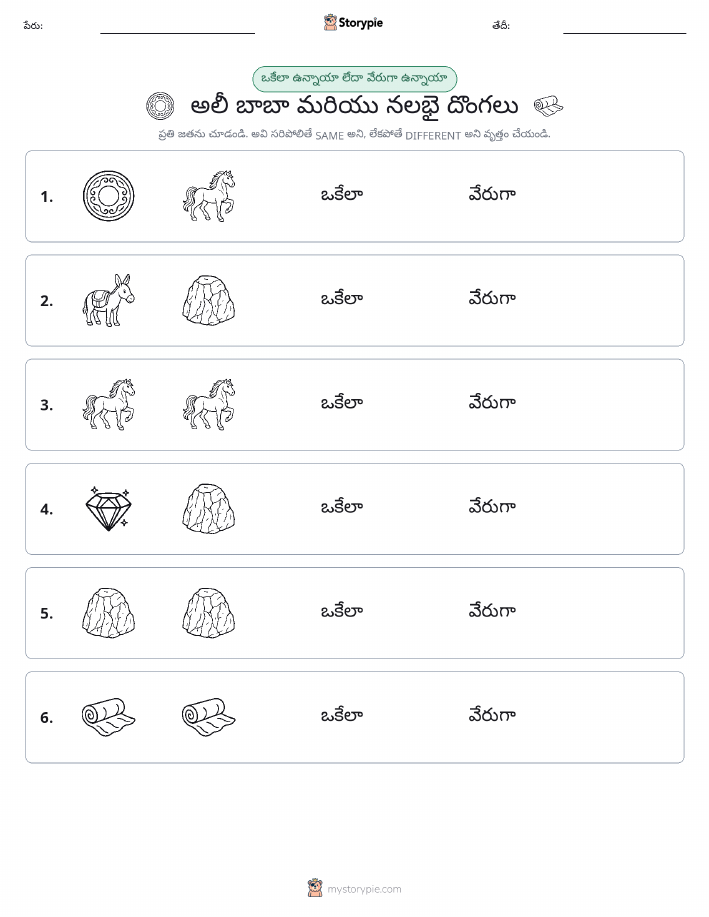Choose ఒకేలా for row 5

tap(342, 611)
